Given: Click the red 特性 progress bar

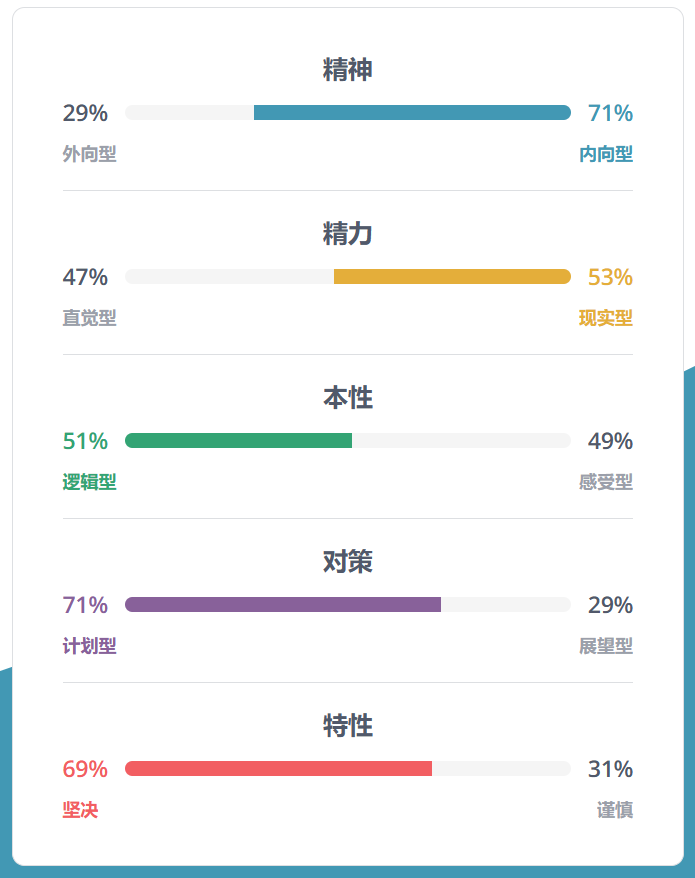Looking at the screenshot, I should coord(278,769).
